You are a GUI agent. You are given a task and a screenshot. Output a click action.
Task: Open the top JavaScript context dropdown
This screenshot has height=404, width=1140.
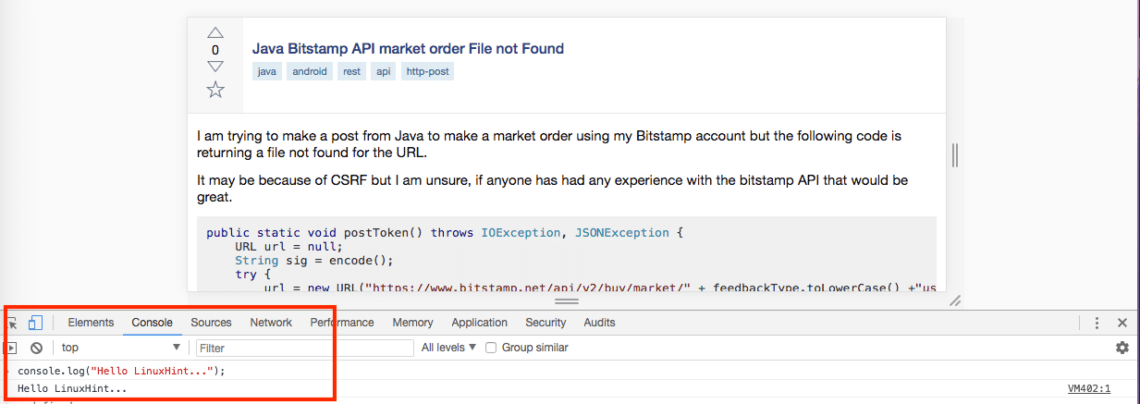[x=120, y=348]
